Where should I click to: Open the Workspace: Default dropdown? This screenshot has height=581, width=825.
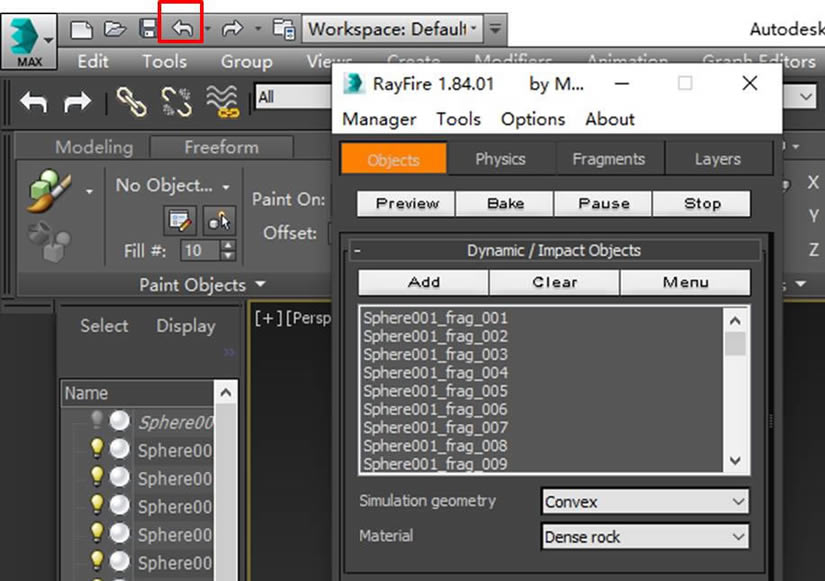(x=392, y=28)
